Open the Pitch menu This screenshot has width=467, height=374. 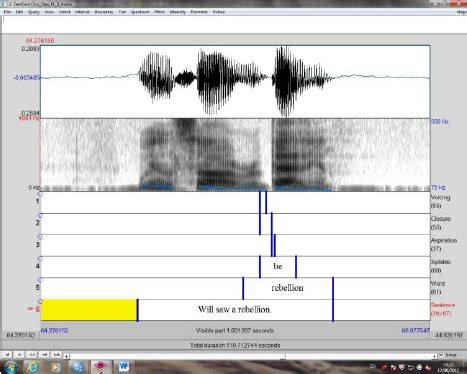[160, 12]
